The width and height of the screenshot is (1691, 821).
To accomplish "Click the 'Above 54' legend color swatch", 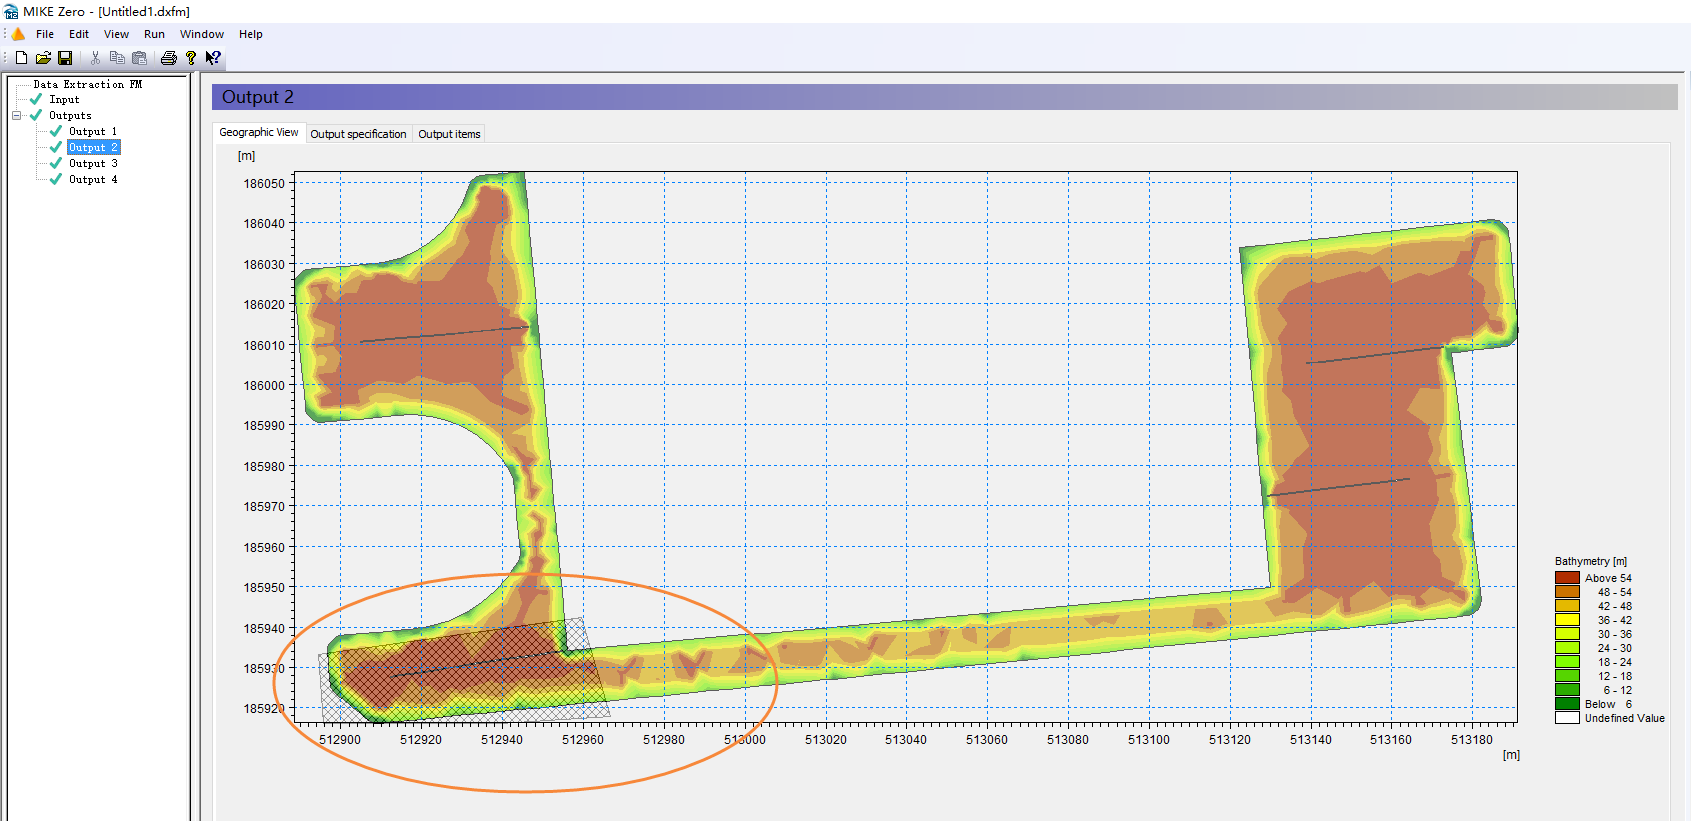I will coord(1567,578).
